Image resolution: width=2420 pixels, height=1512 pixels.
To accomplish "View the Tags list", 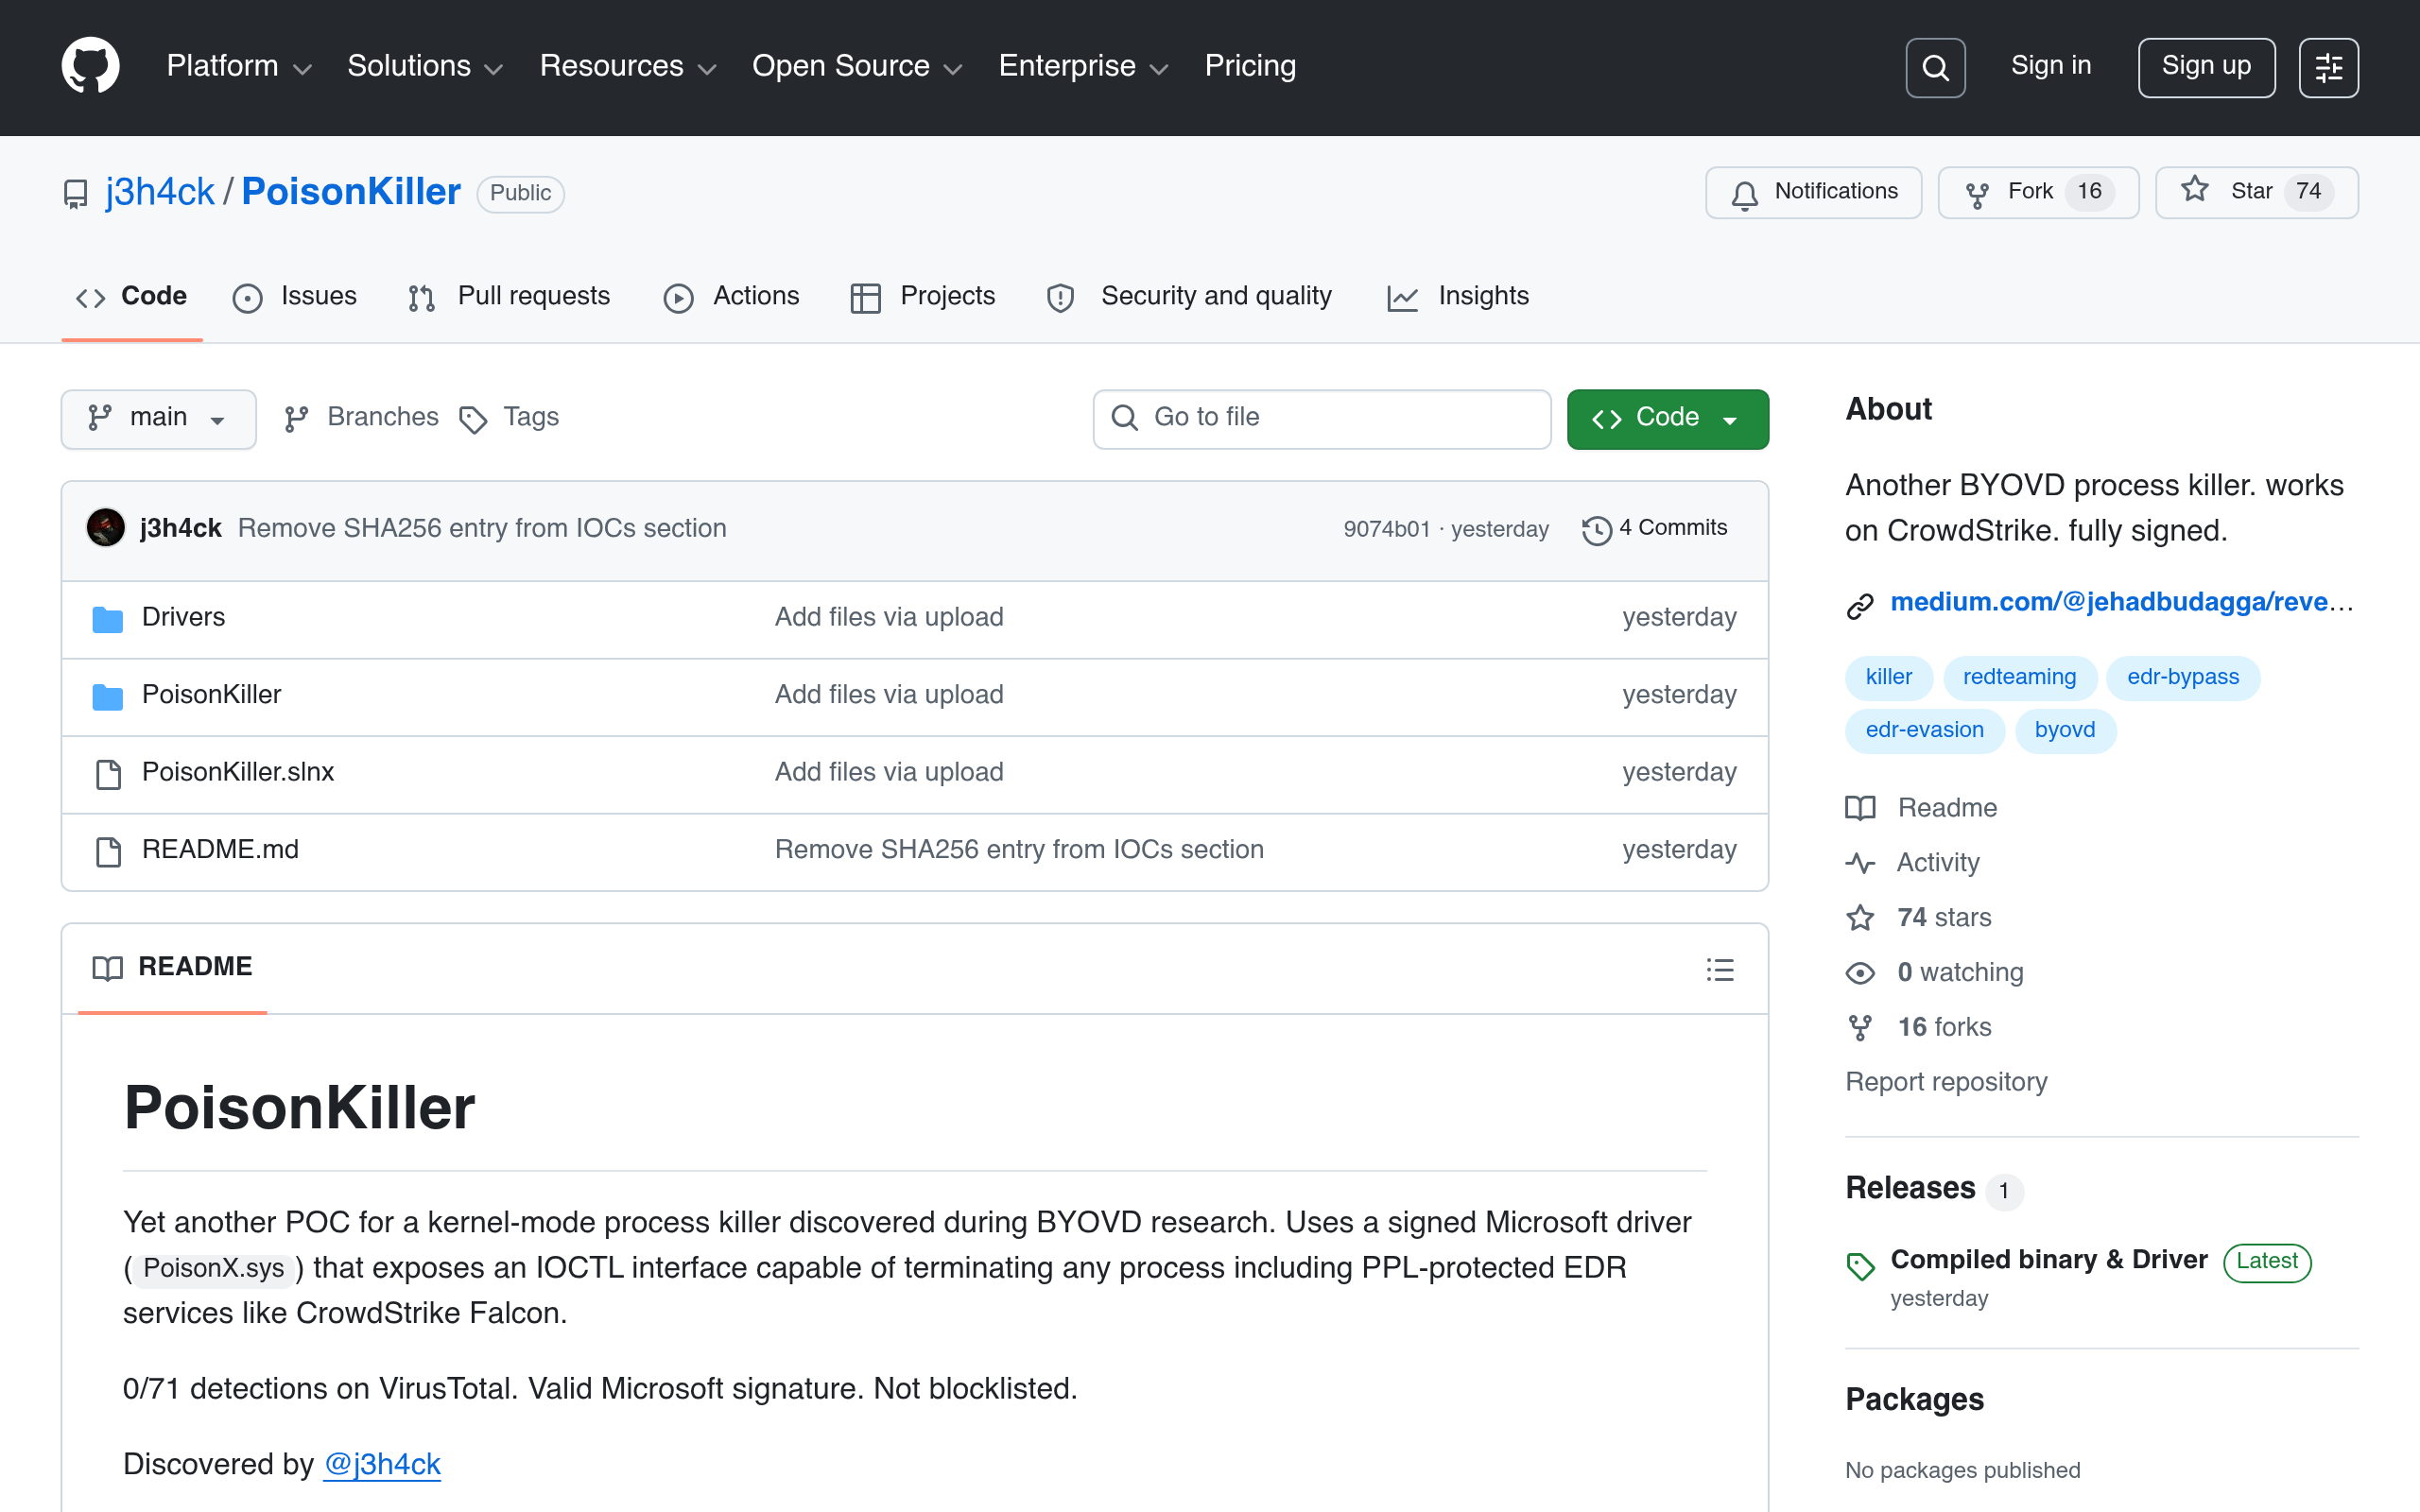I will pyautogui.click(x=509, y=418).
